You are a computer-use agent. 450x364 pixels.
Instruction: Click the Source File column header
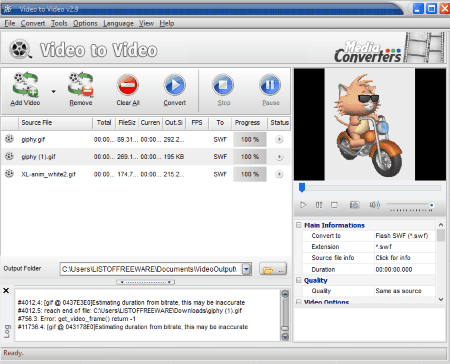pyautogui.click(x=55, y=123)
